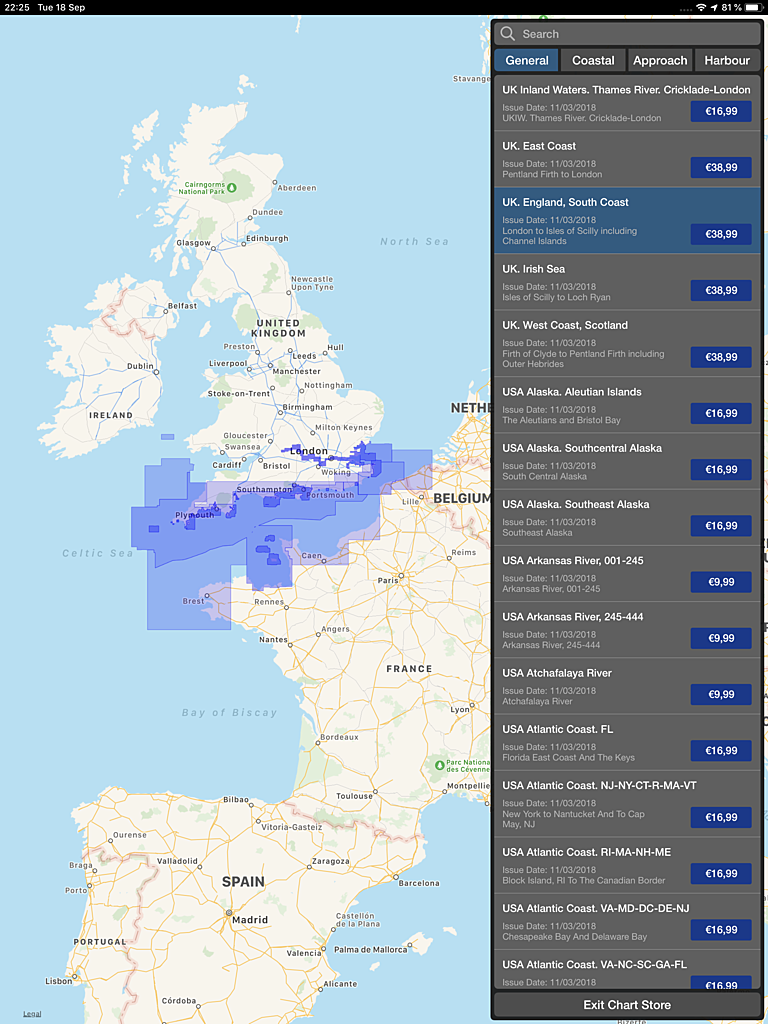Image resolution: width=768 pixels, height=1024 pixels.
Task: Tap price button for UK Irish Sea
Action: pyautogui.click(x=720, y=290)
